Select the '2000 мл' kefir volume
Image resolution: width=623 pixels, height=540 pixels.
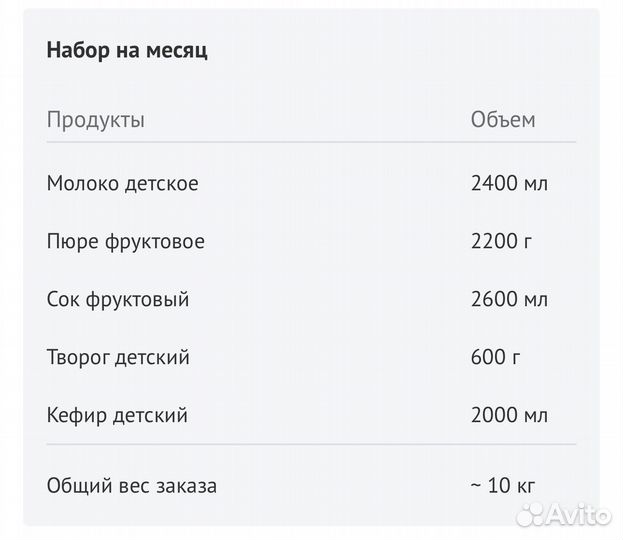pos(509,415)
